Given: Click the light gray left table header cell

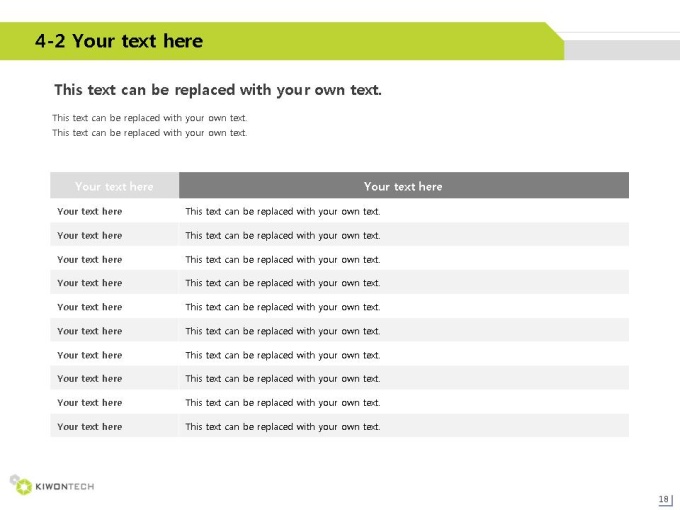Looking at the screenshot, I should (114, 186).
